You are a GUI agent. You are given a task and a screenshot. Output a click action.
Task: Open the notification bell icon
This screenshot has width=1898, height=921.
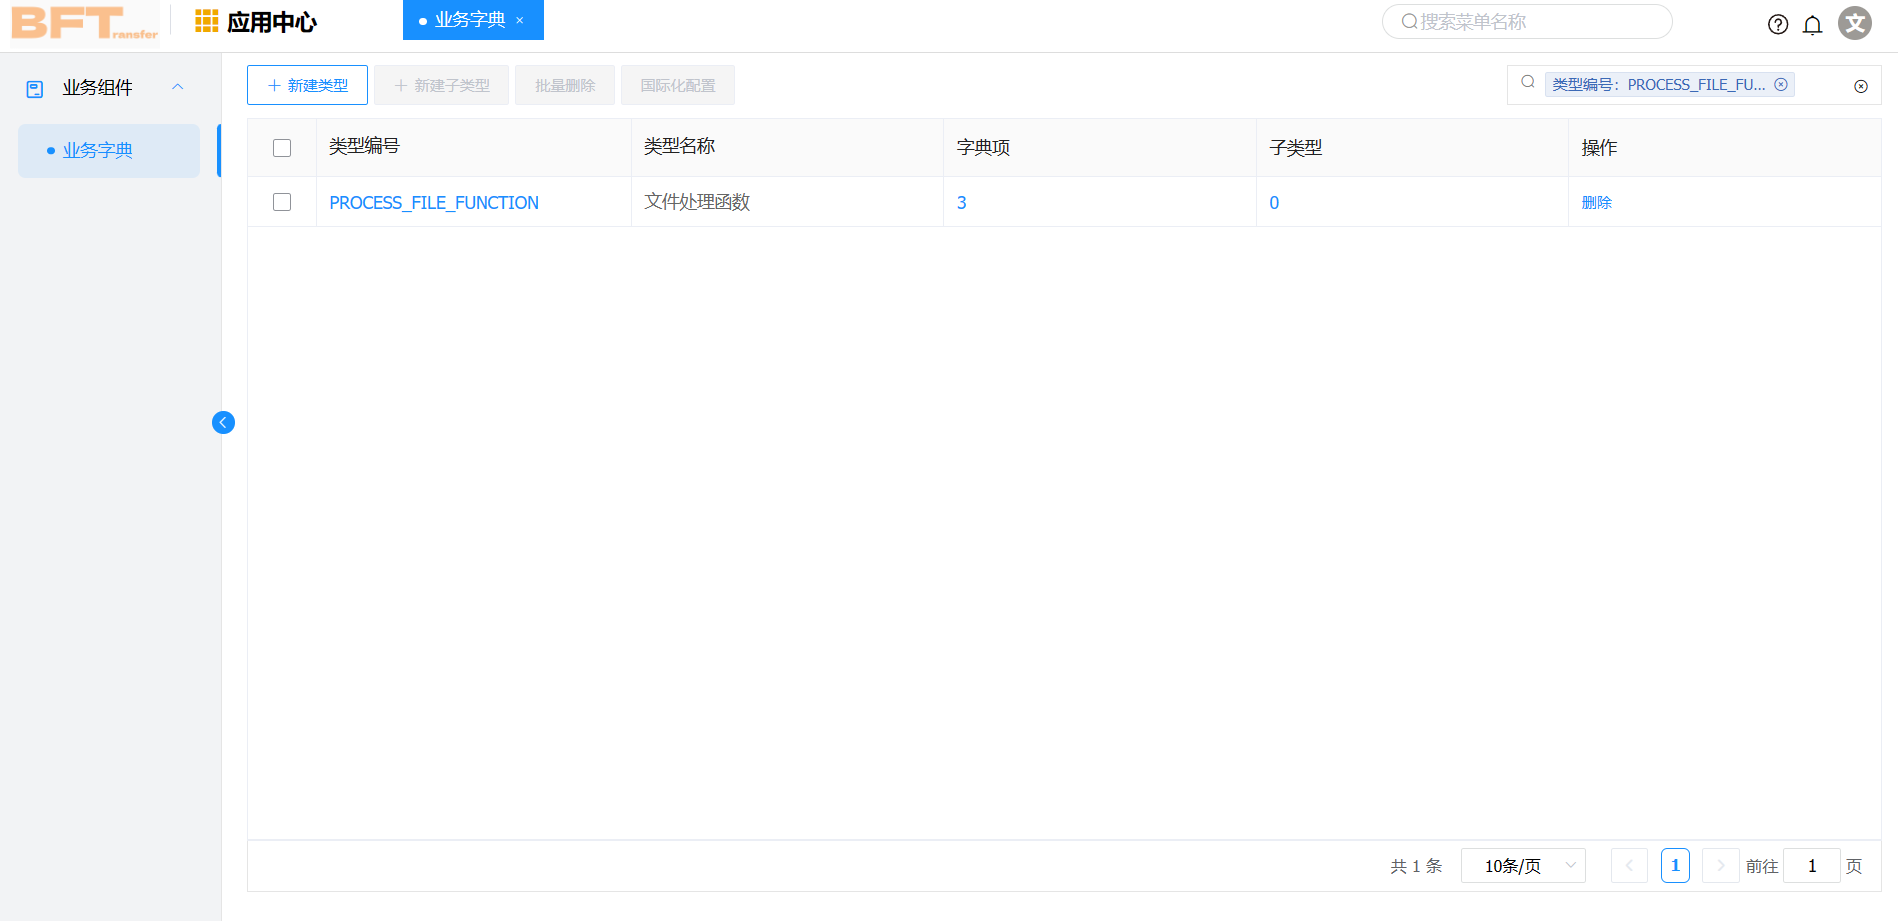[1813, 25]
